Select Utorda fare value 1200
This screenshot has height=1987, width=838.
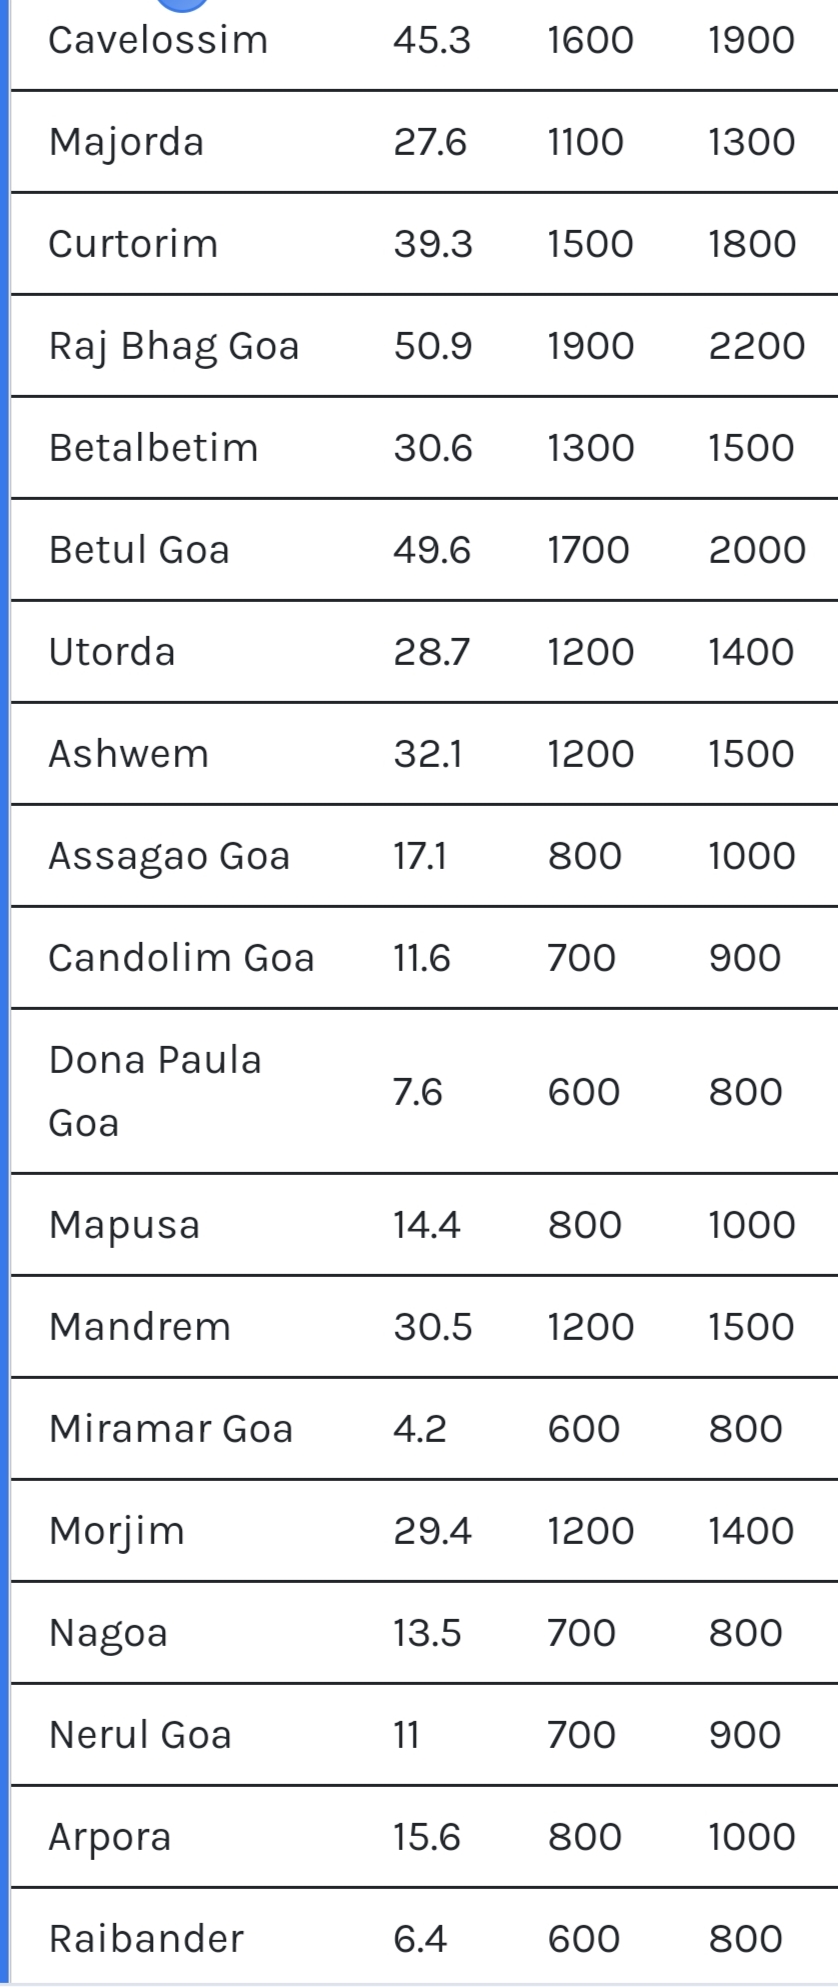(590, 652)
